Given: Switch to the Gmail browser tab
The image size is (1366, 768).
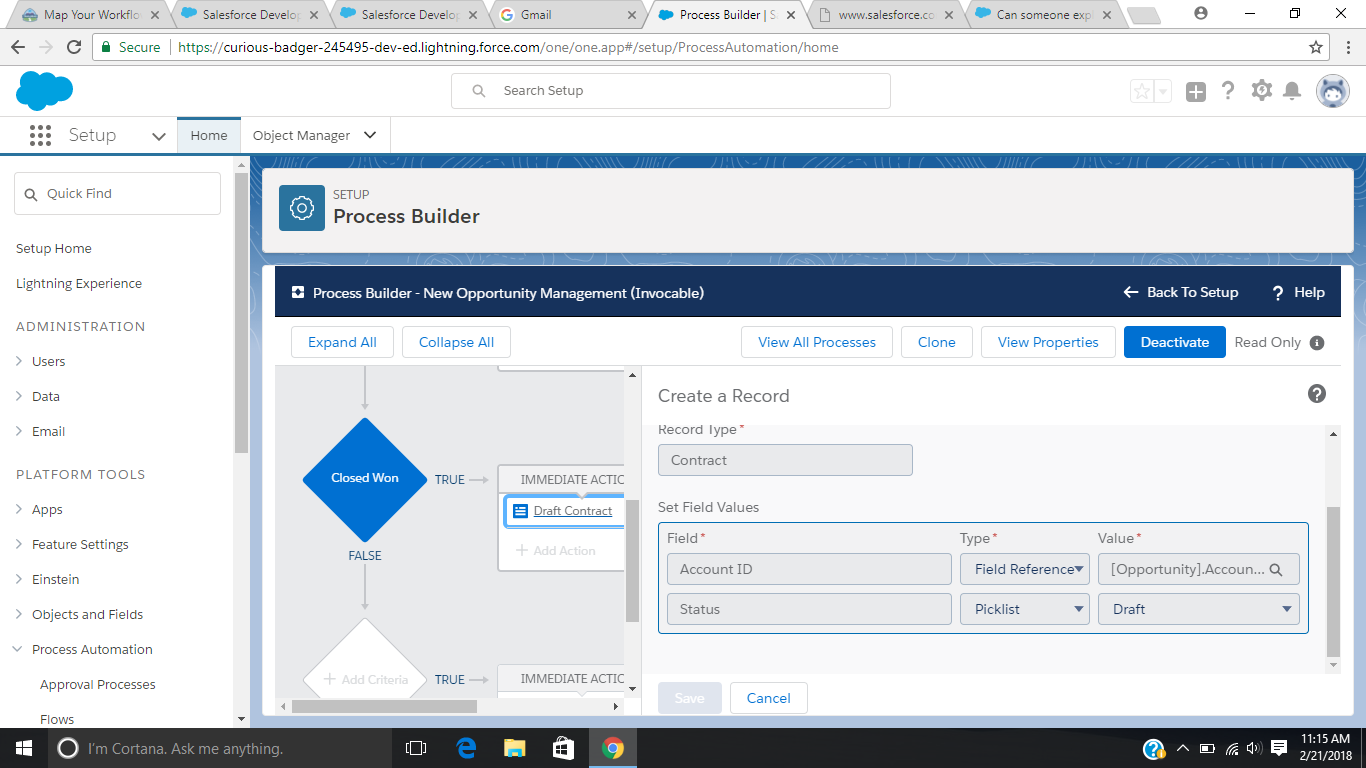Looking at the screenshot, I should coord(567,15).
